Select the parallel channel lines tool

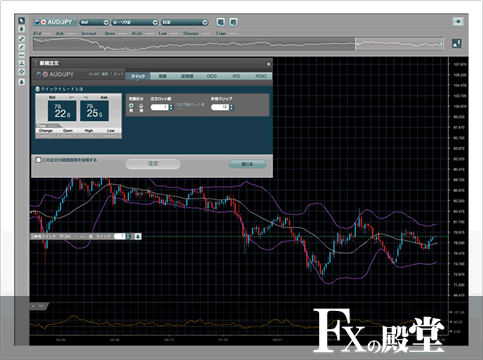point(21,72)
